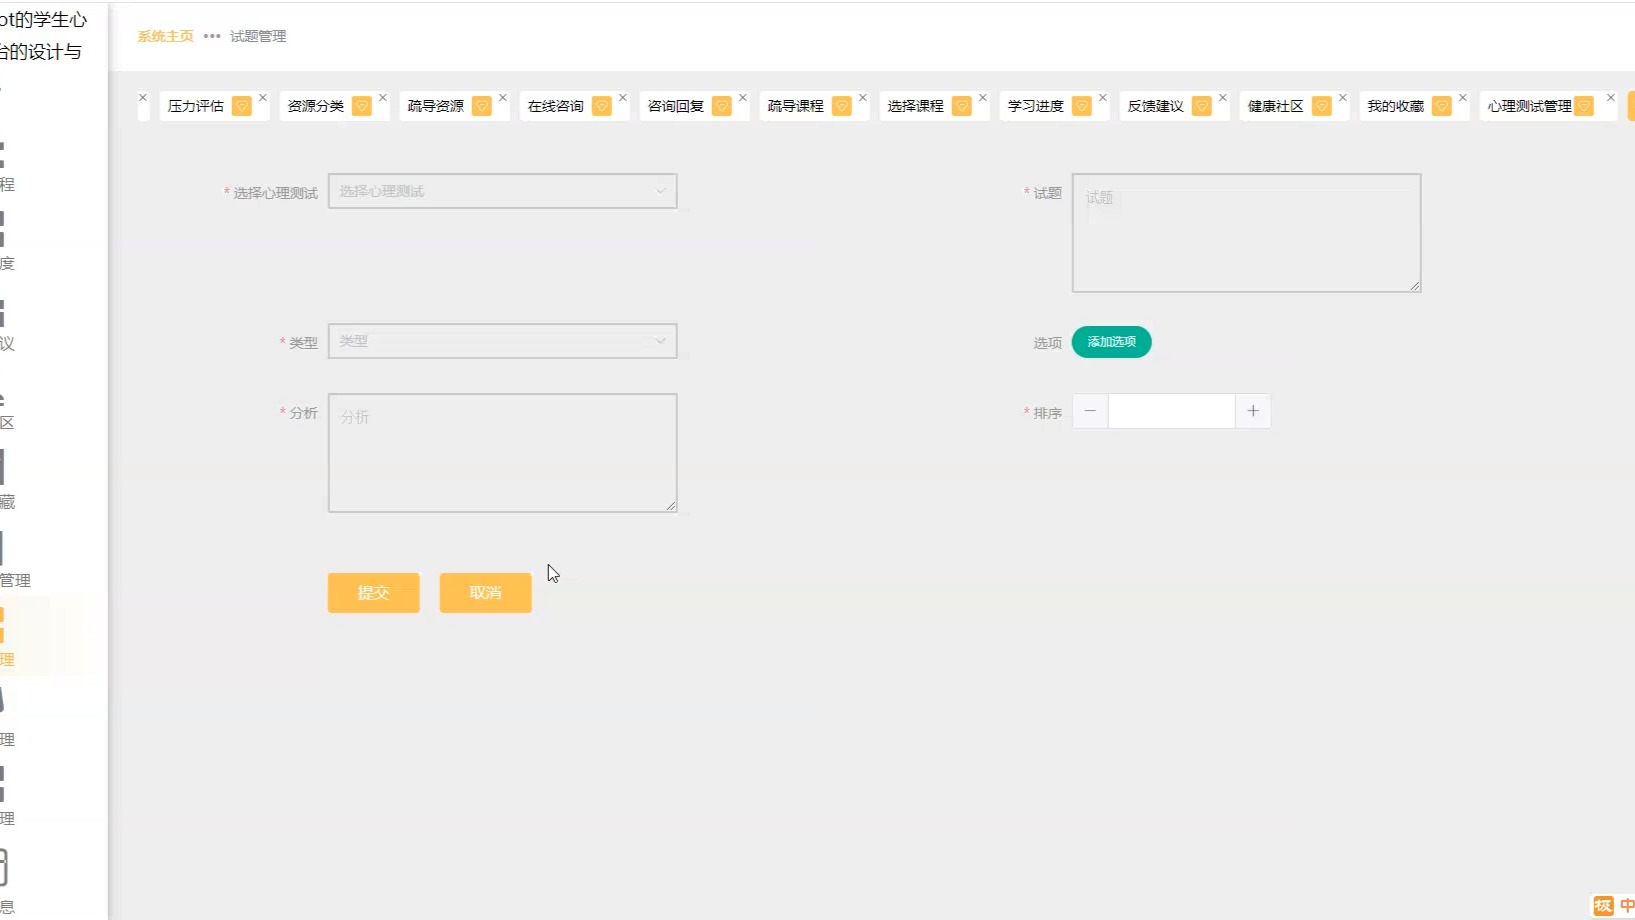Close the 学习进度 tab

[1103, 98]
